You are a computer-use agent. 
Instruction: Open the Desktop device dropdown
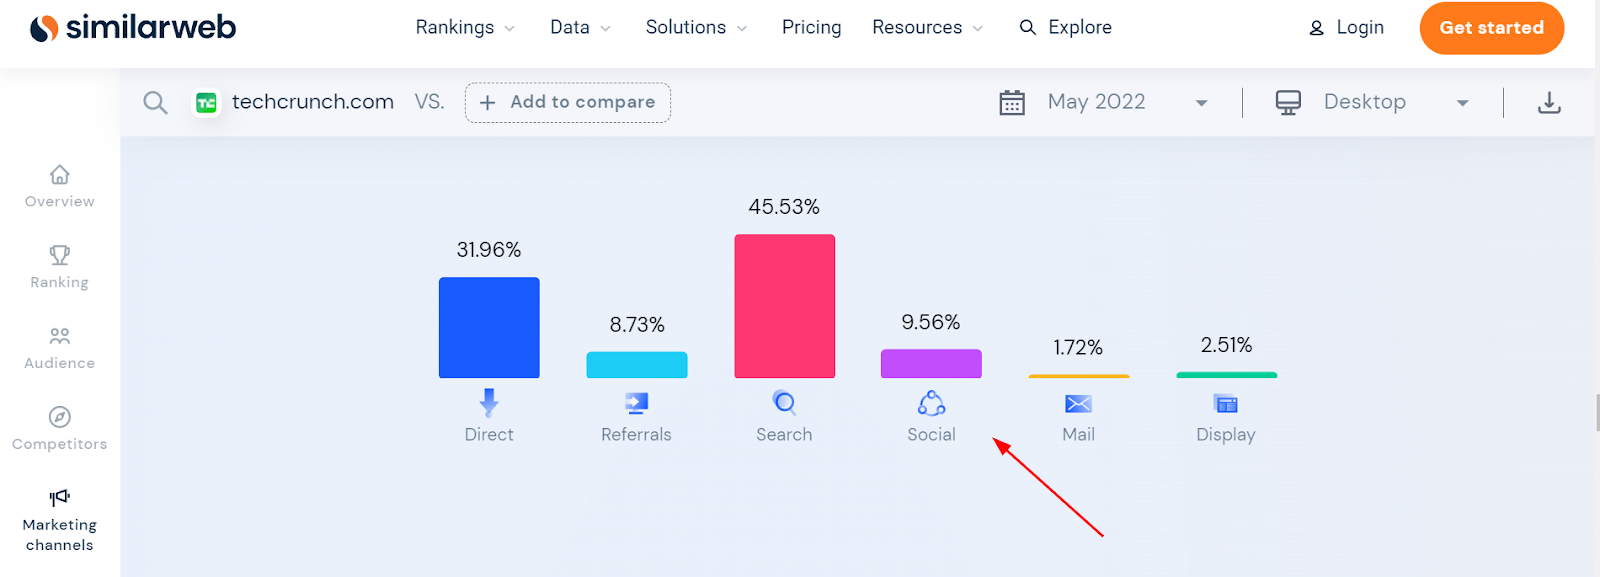[1371, 102]
